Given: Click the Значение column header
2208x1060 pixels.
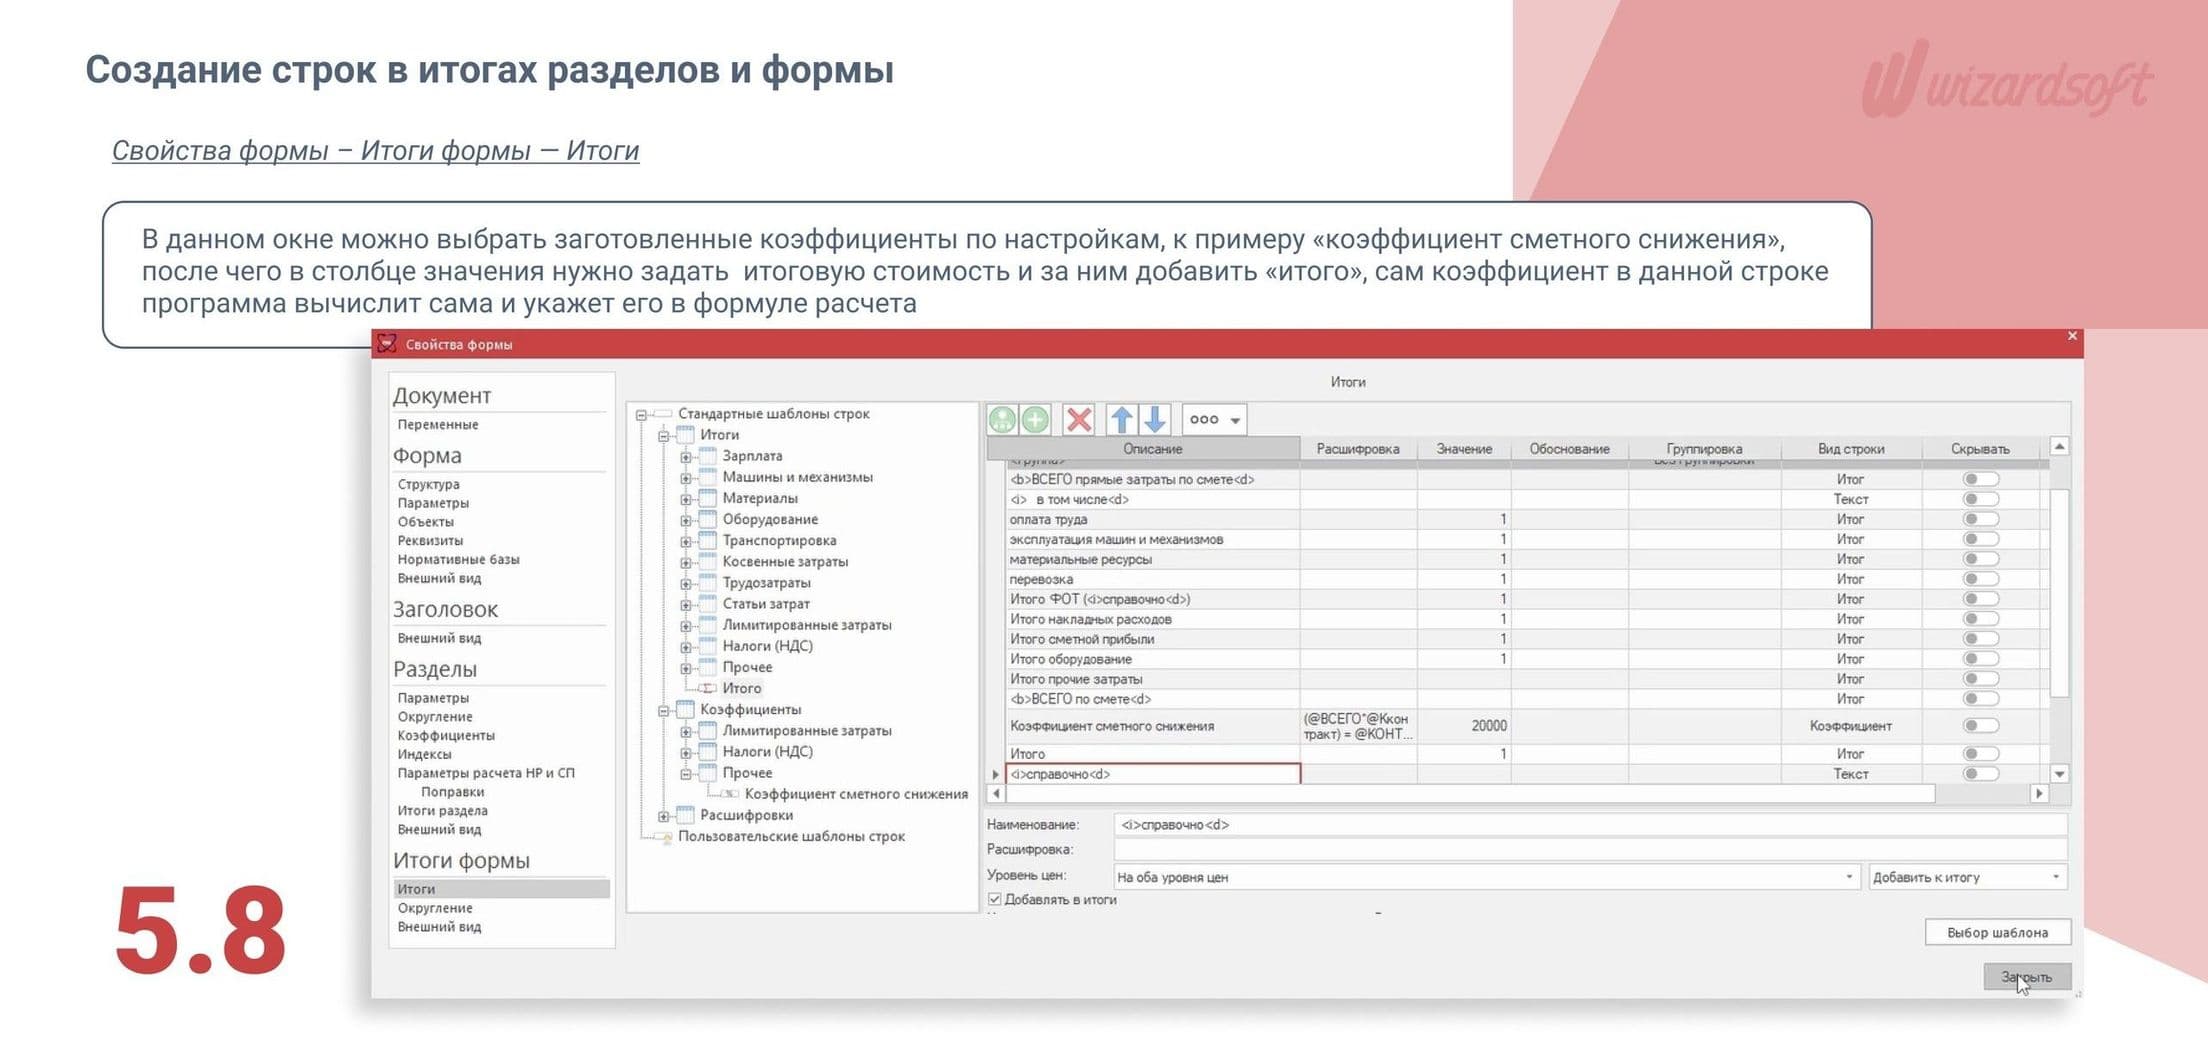Looking at the screenshot, I should 1464,448.
